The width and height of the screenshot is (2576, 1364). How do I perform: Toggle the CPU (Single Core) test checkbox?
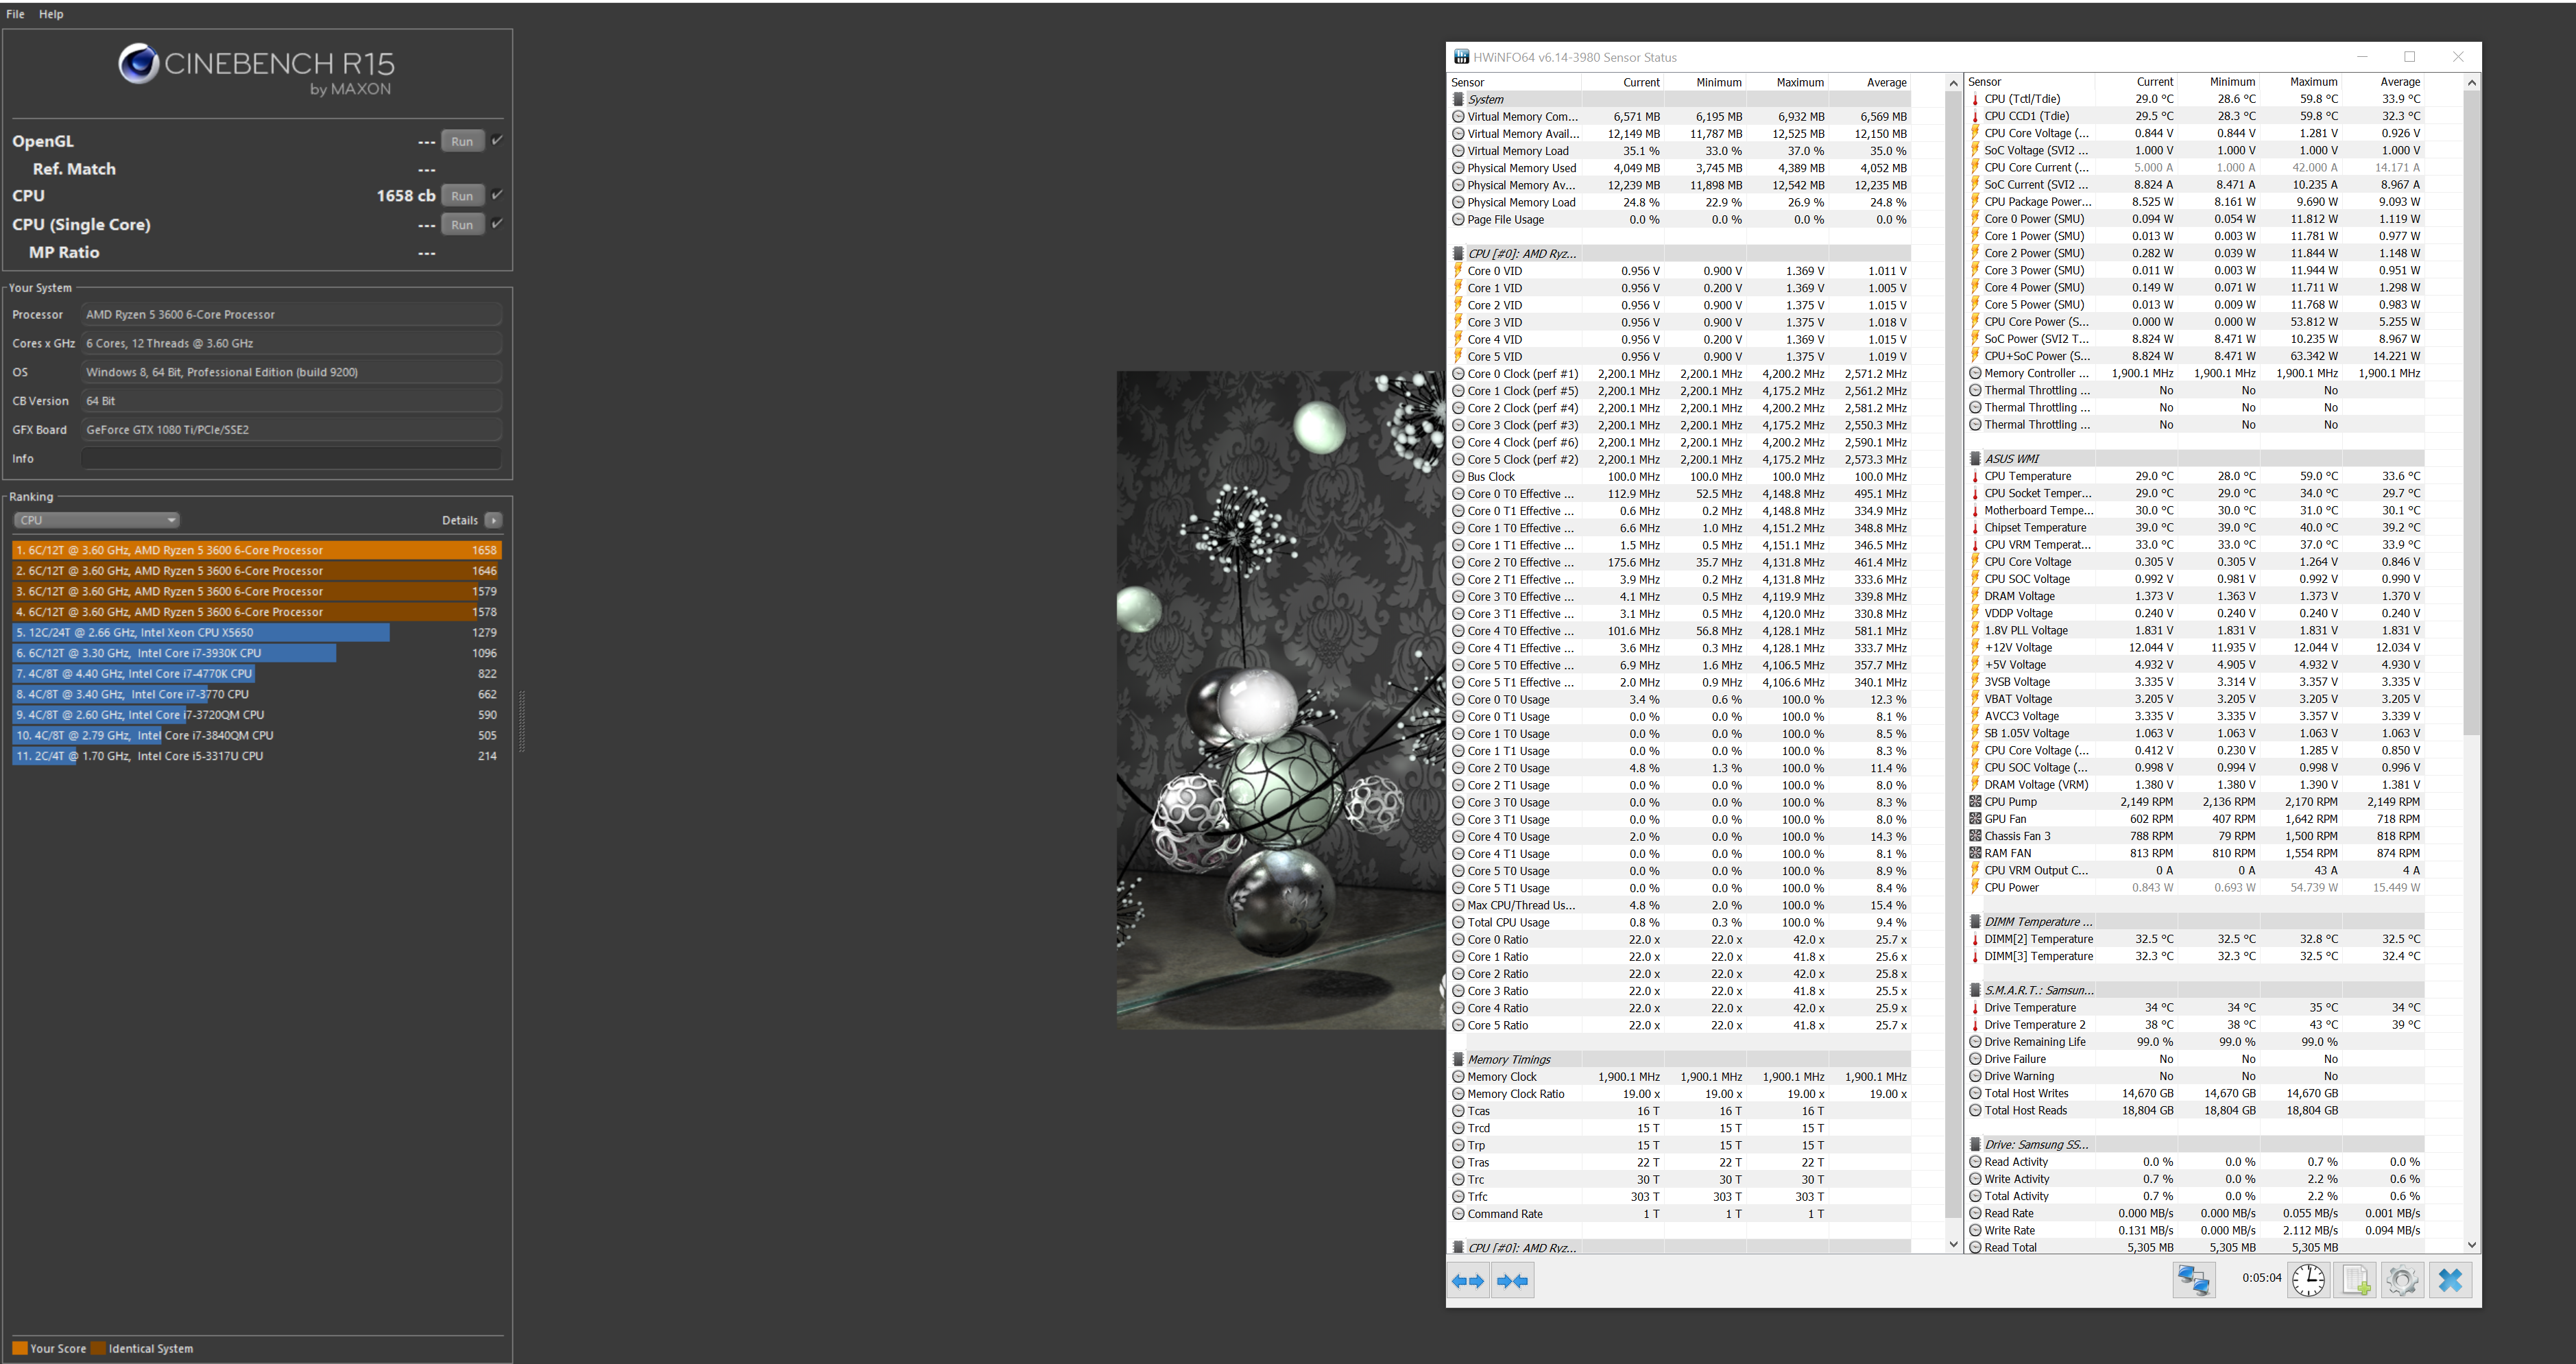pyautogui.click(x=497, y=224)
